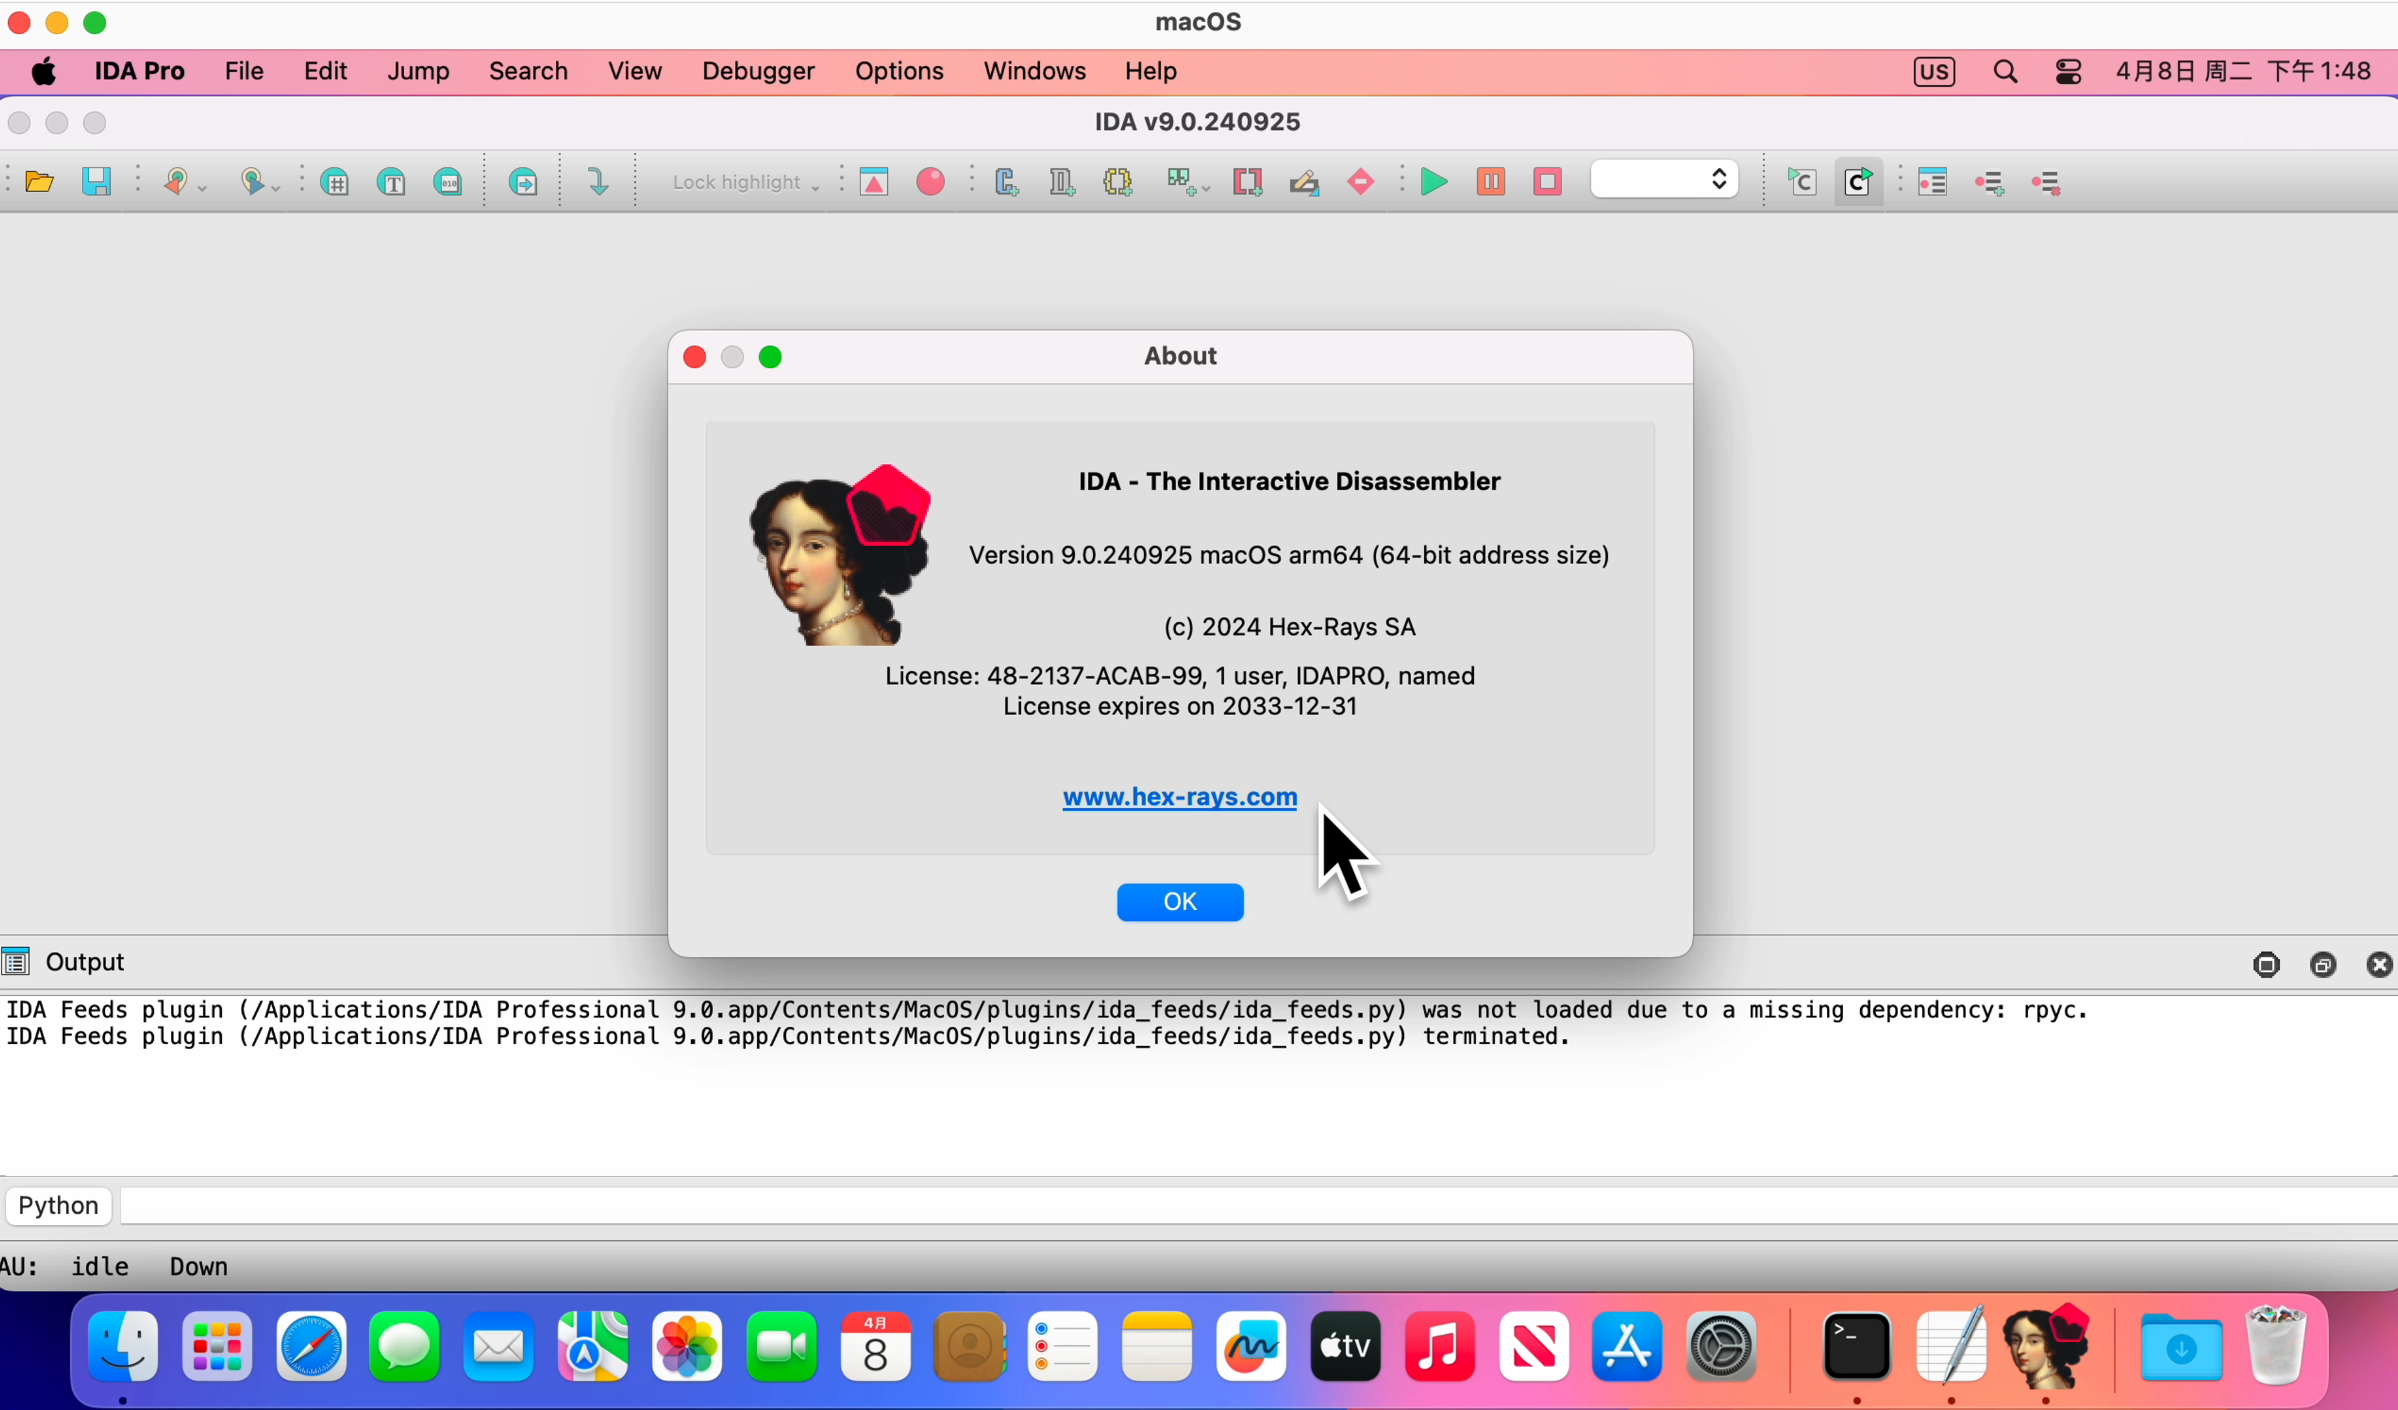Image resolution: width=2398 pixels, height=1410 pixels.
Task: Click the version text in About dialog
Action: [x=1289, y=555]
